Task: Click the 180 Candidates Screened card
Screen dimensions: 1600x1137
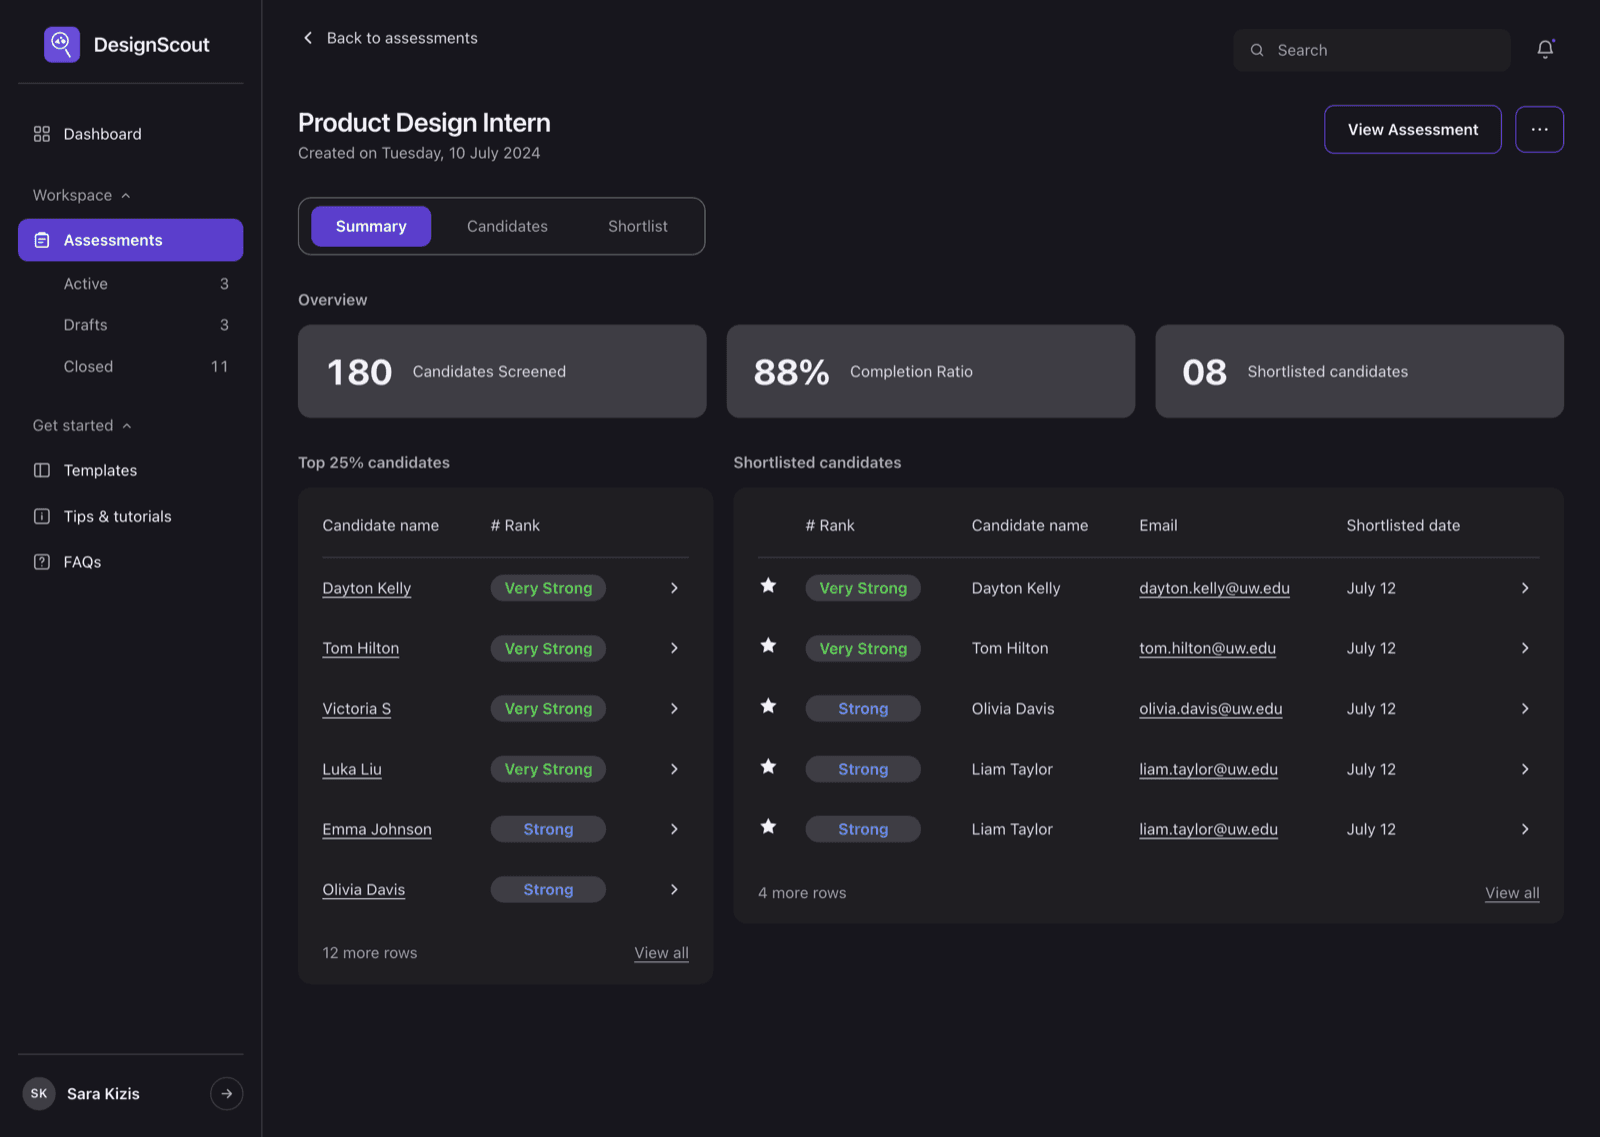Action: tap(502, 371)
